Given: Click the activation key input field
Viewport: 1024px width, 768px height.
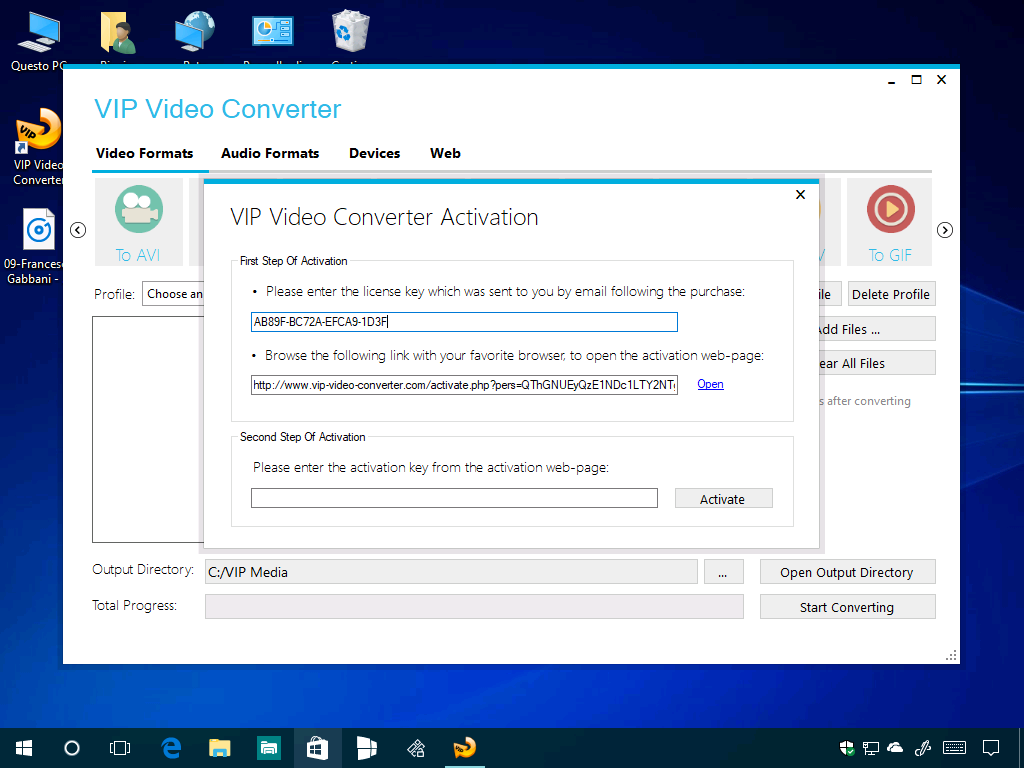Looking at the screenshot, I should click(454, 498).
